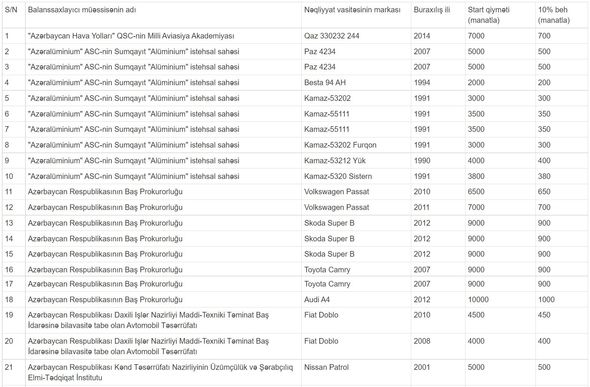Click the 'Start qiyməti (manatla)' header
Viewport: 590px width, 387px height.
click(488, 15)
